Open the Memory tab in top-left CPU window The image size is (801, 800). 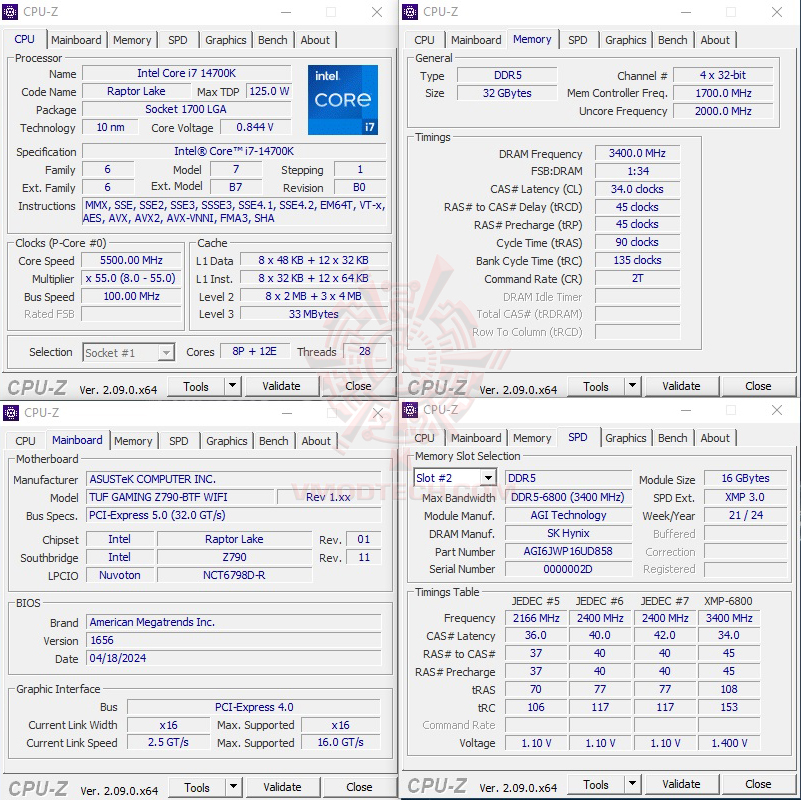coord(132,40)
